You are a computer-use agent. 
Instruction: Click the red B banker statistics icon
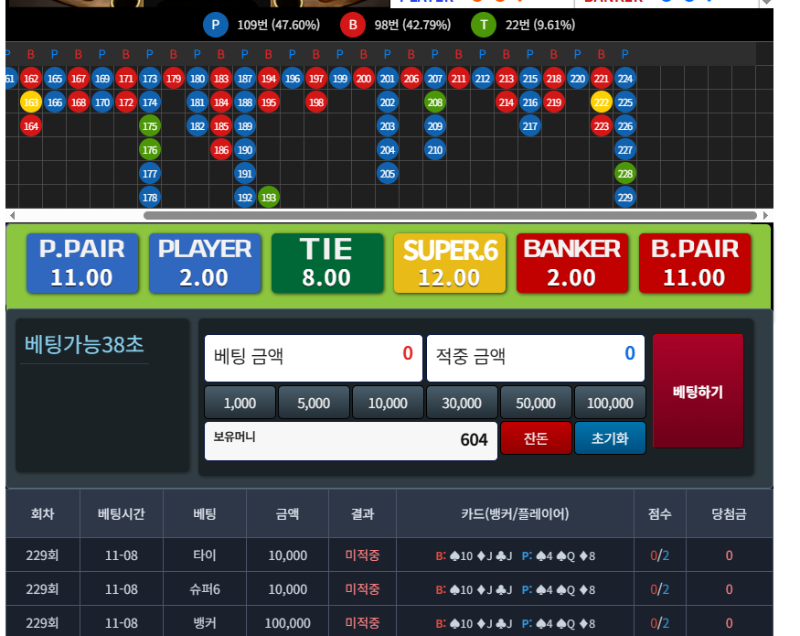352,25
